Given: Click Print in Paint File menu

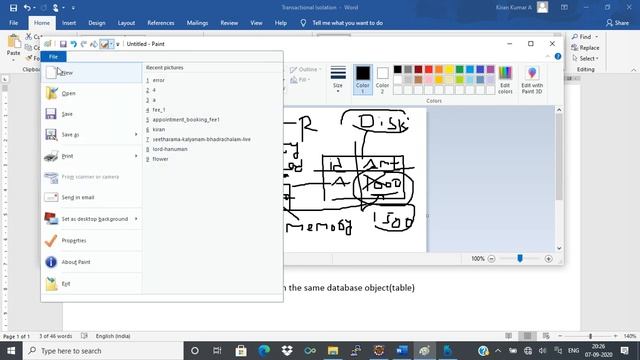Looking at the screenshot, I should pos(87,156).
